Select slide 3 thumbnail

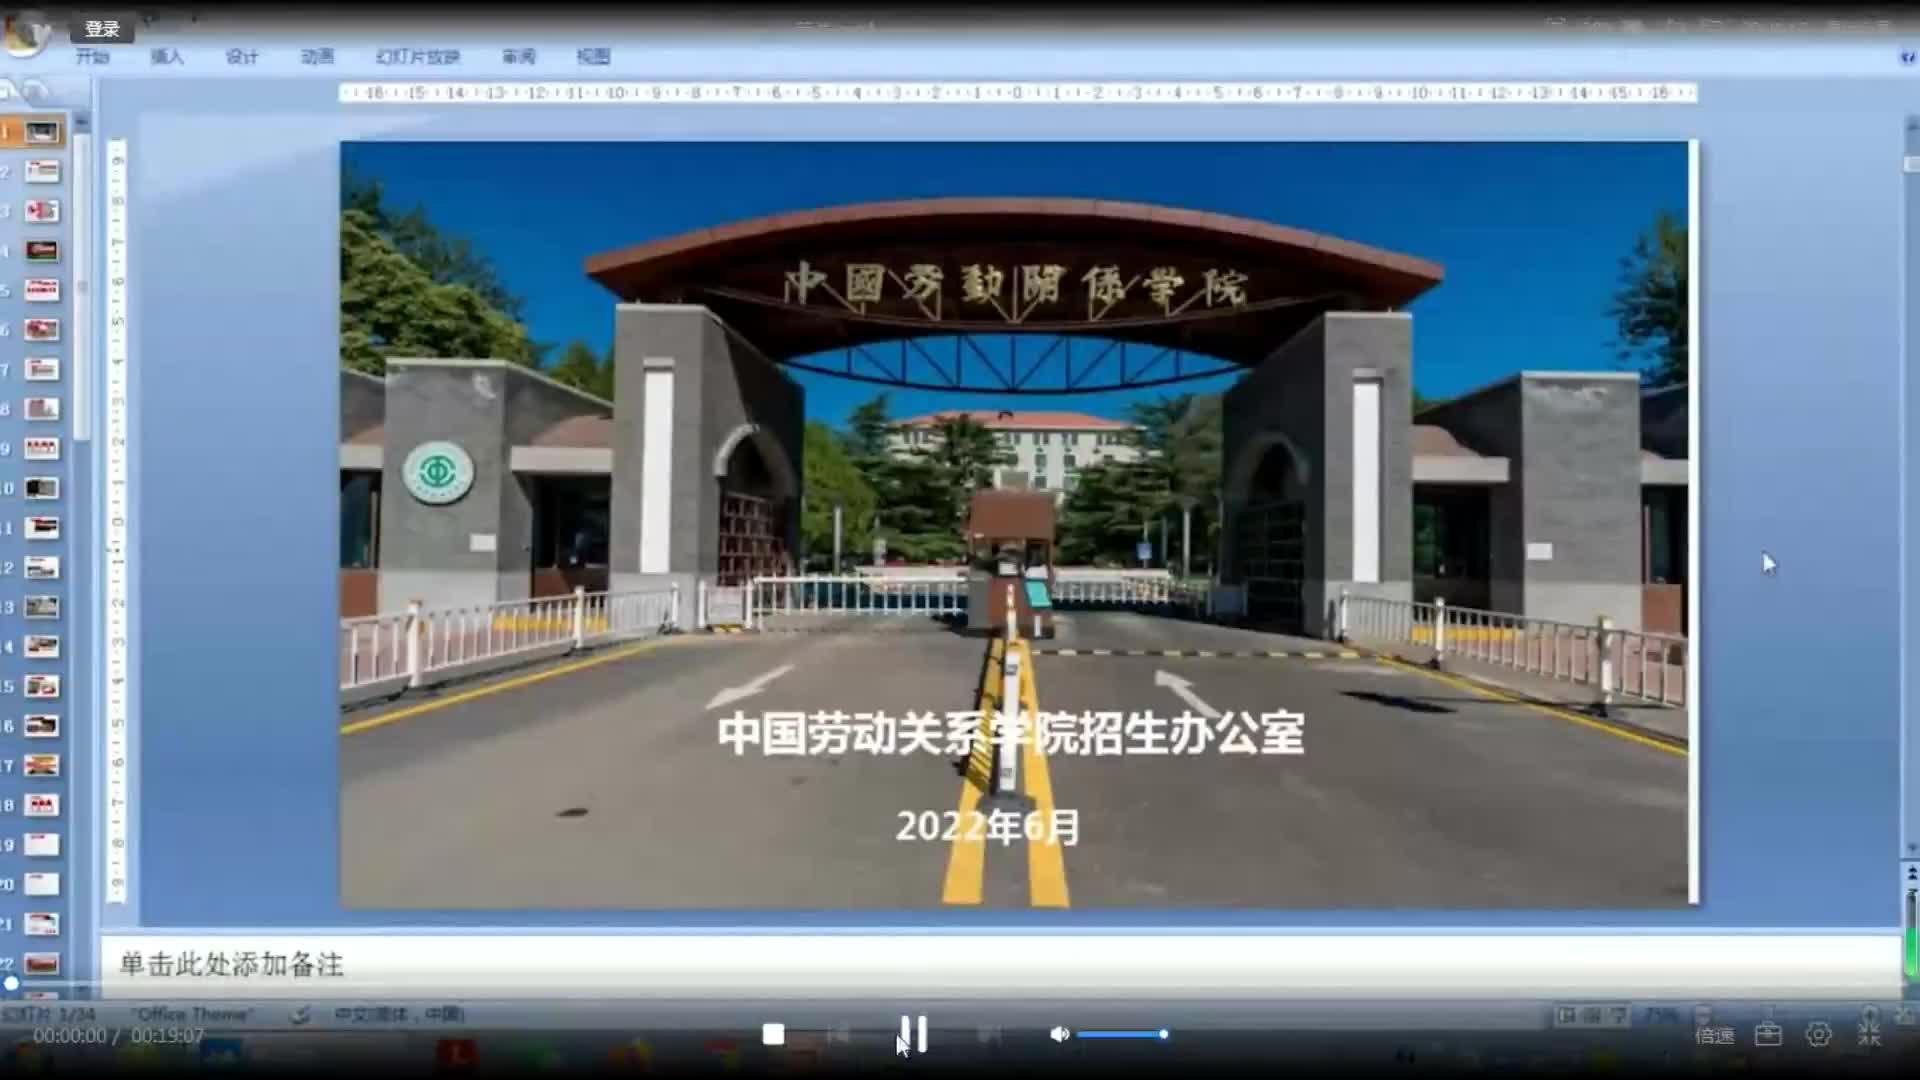[x=42, y=211]
